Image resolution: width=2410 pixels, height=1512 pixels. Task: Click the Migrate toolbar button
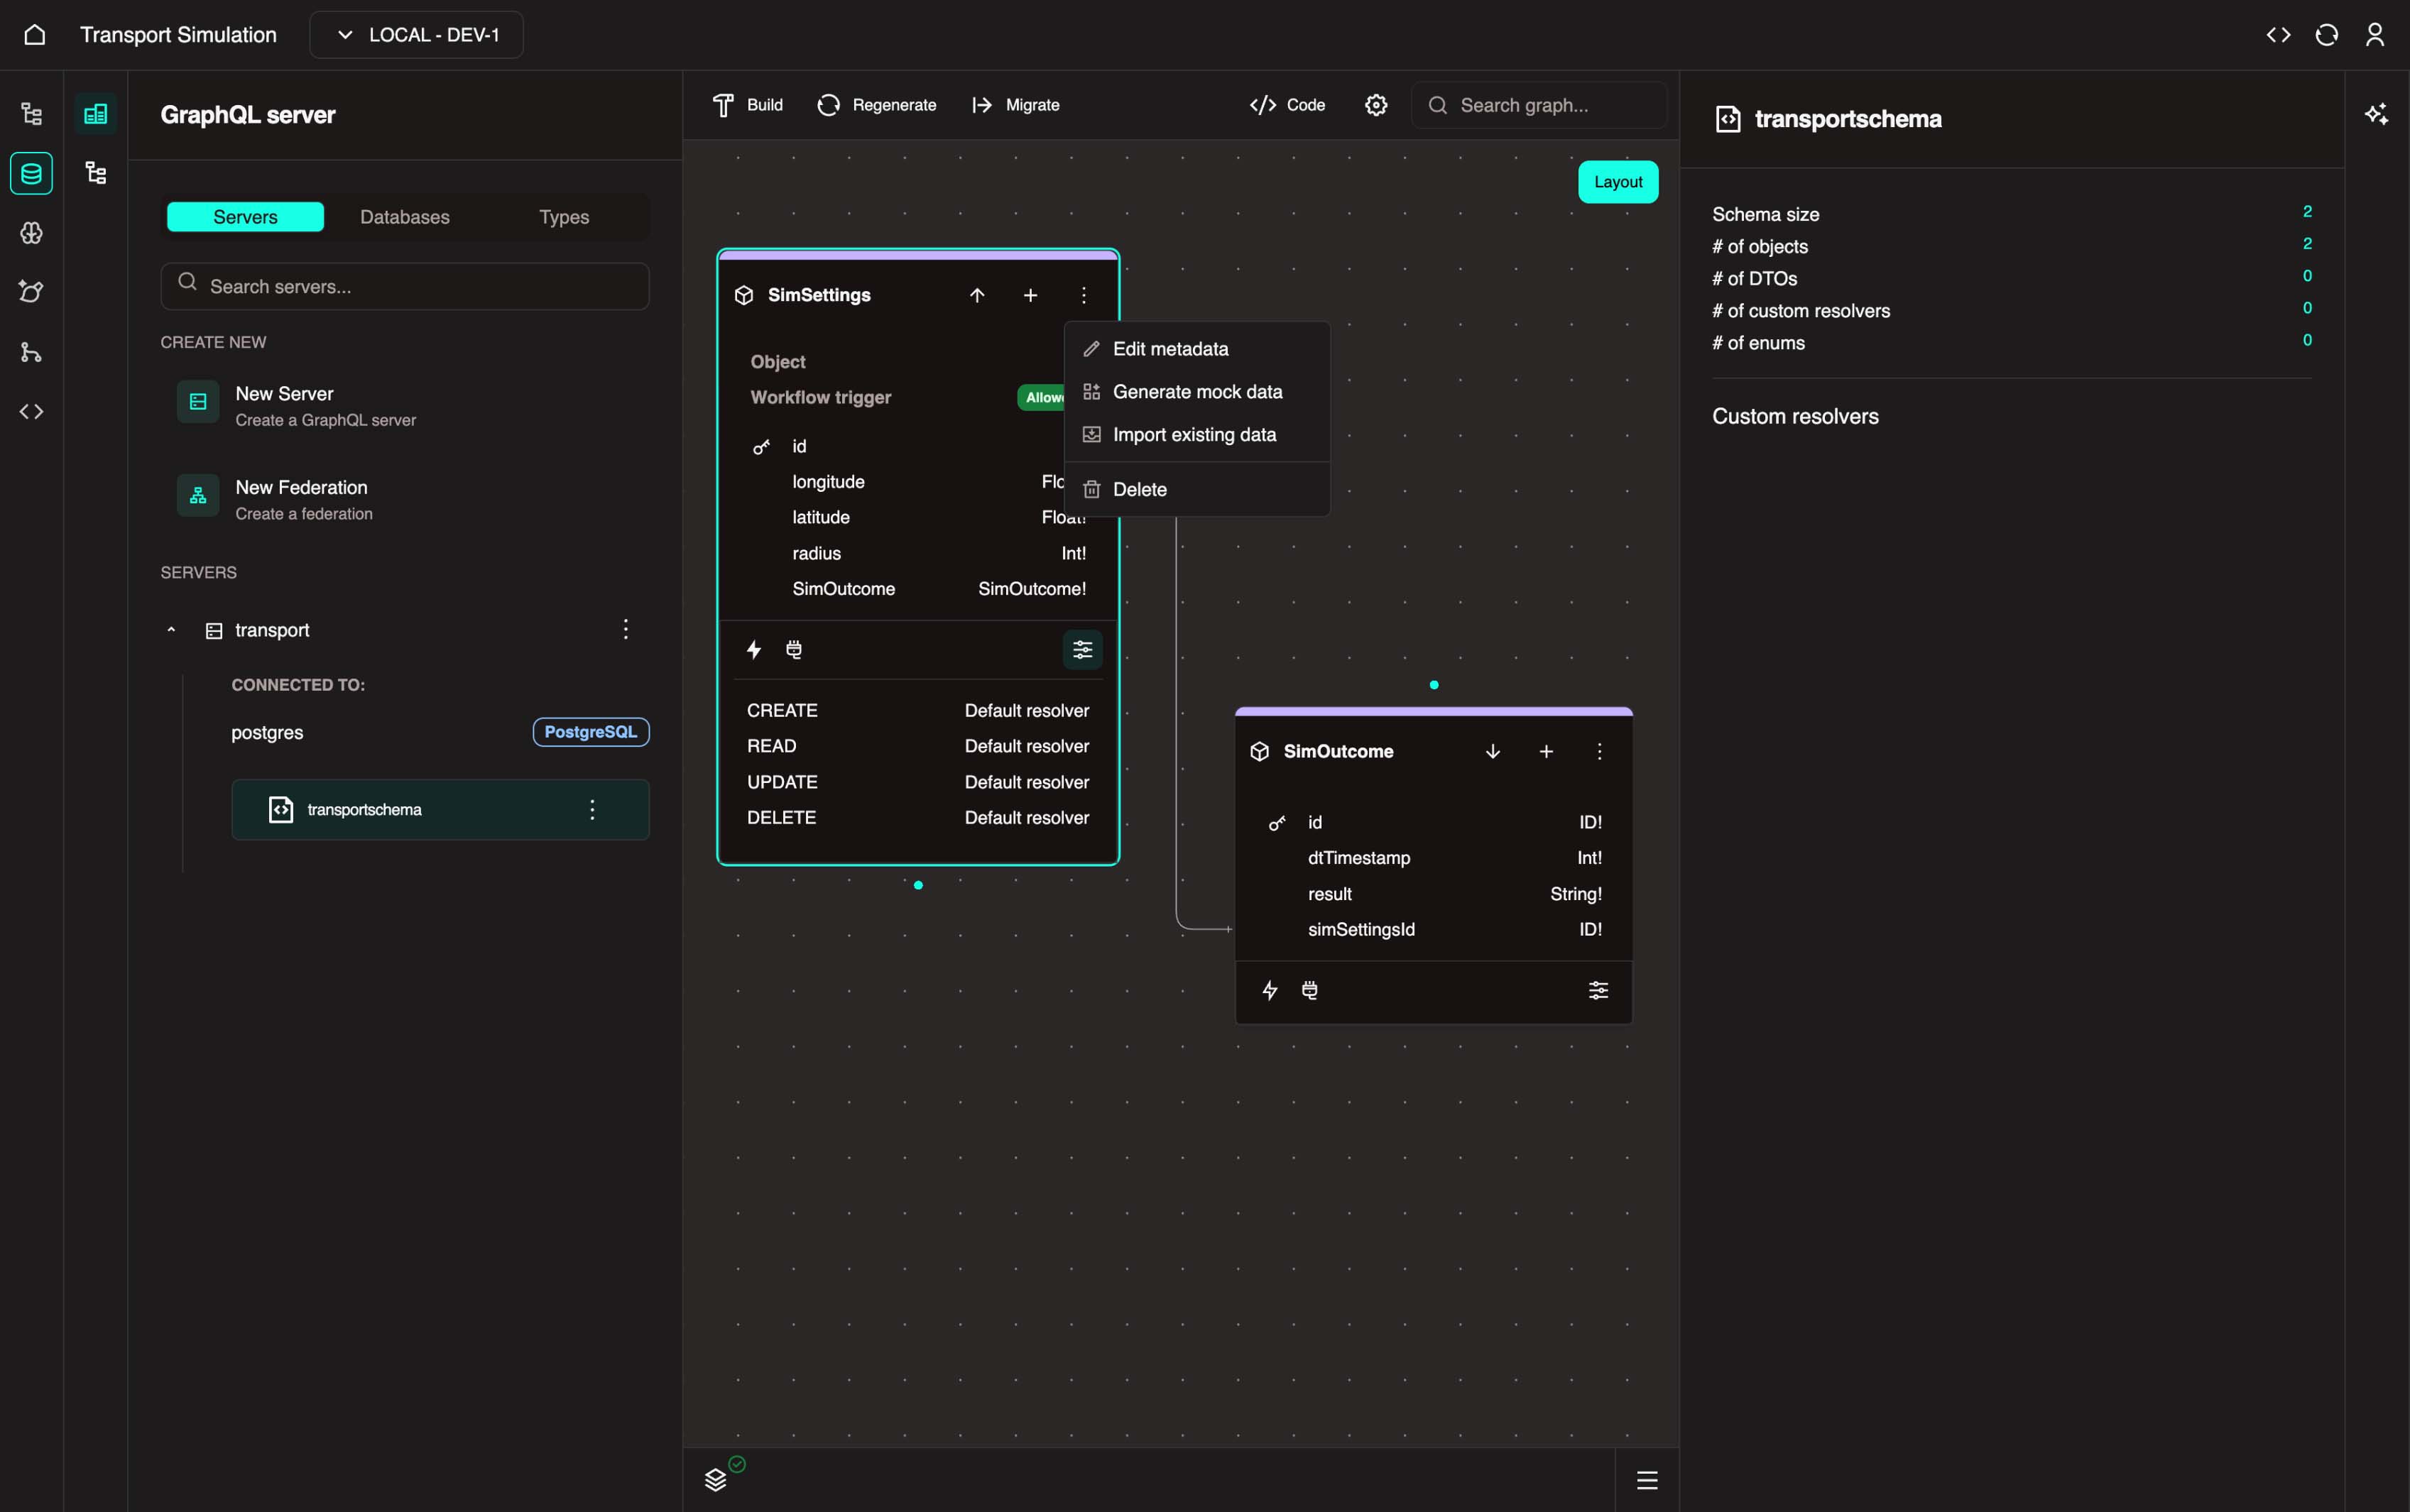tap(1016, 105)
